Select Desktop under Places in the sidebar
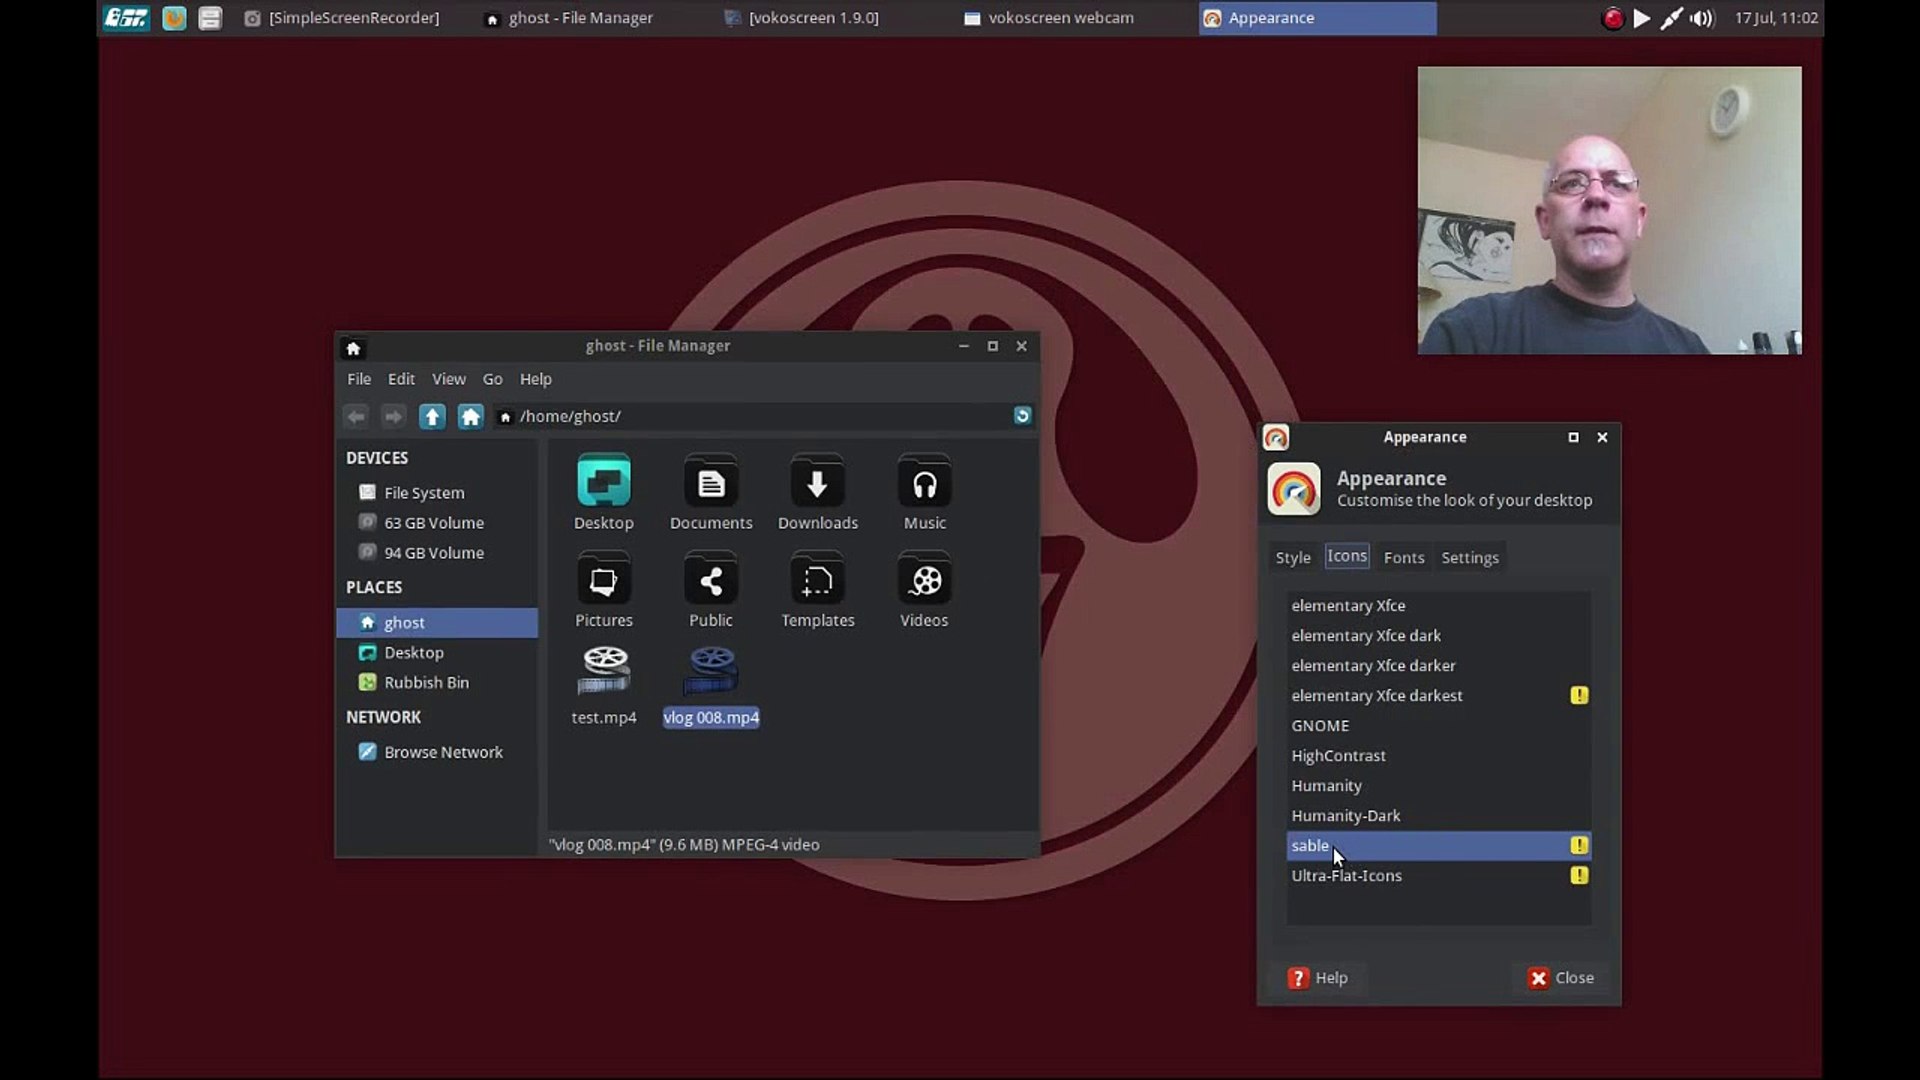This screenshot has height=1080, width=1920. tap(437, 652)
